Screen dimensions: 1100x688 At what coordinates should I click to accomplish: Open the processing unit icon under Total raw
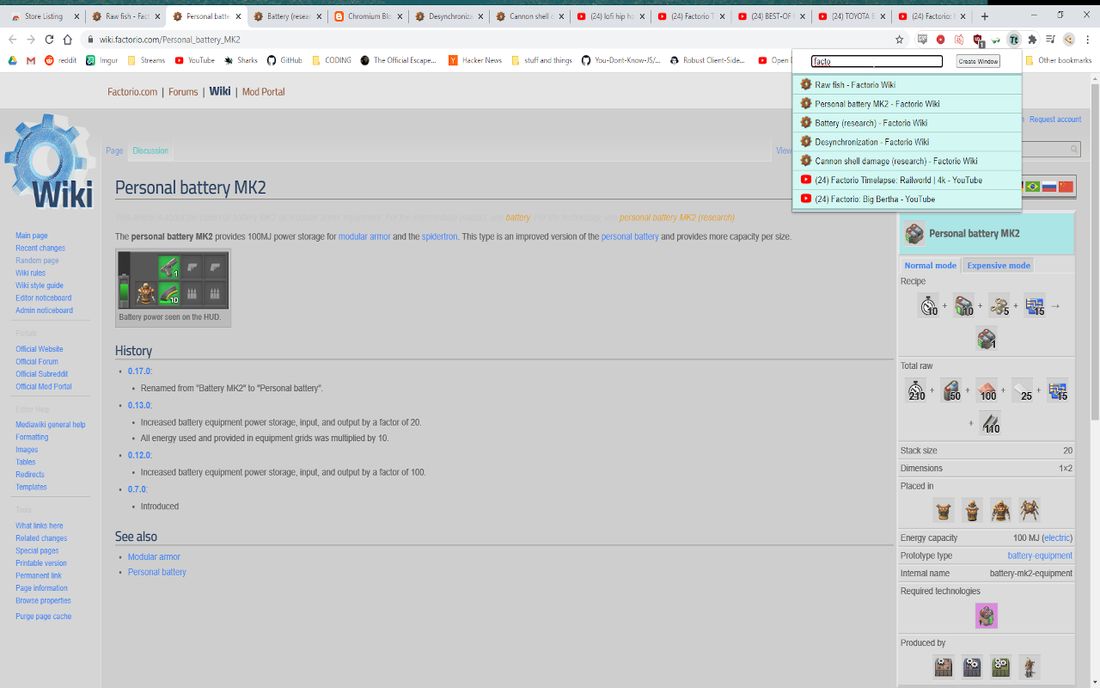[1057, 390]
